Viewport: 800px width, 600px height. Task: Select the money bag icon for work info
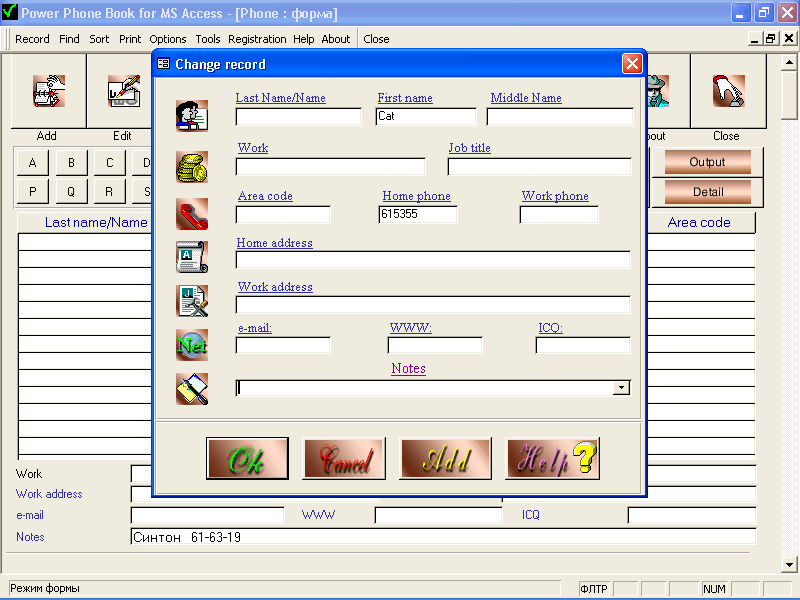(191, 165)
